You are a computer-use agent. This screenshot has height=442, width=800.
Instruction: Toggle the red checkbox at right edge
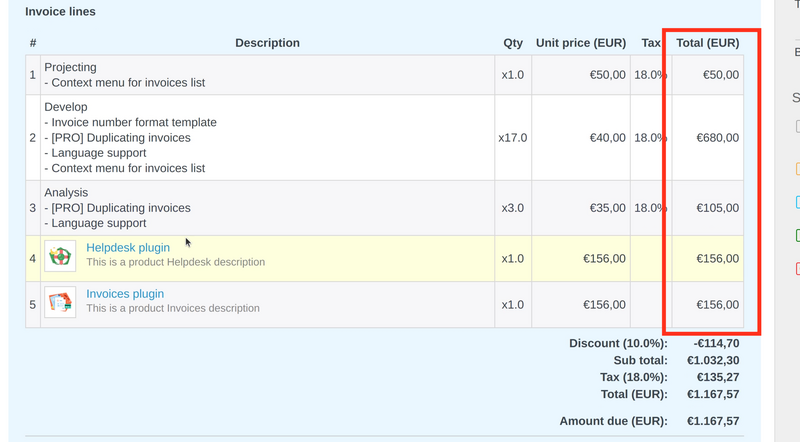(797, 268)
